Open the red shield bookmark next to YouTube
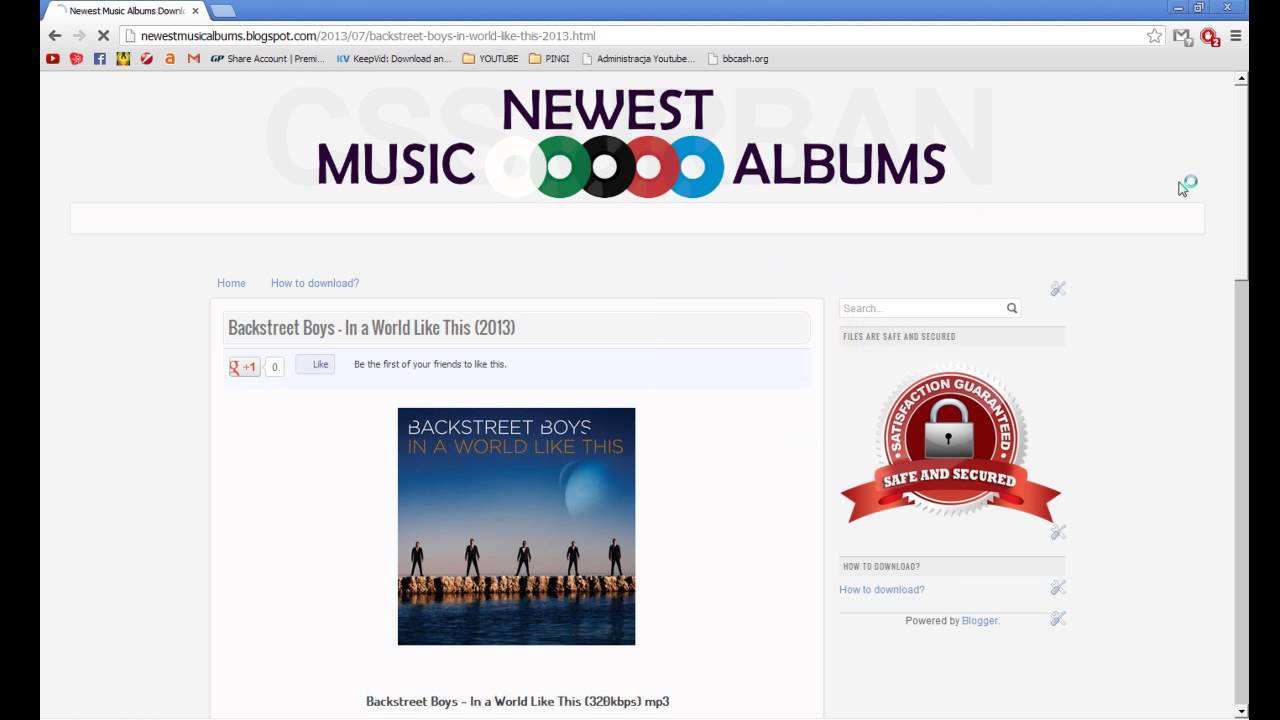Viewport: 1280px width, 720px height. click(x=76, y=59)
